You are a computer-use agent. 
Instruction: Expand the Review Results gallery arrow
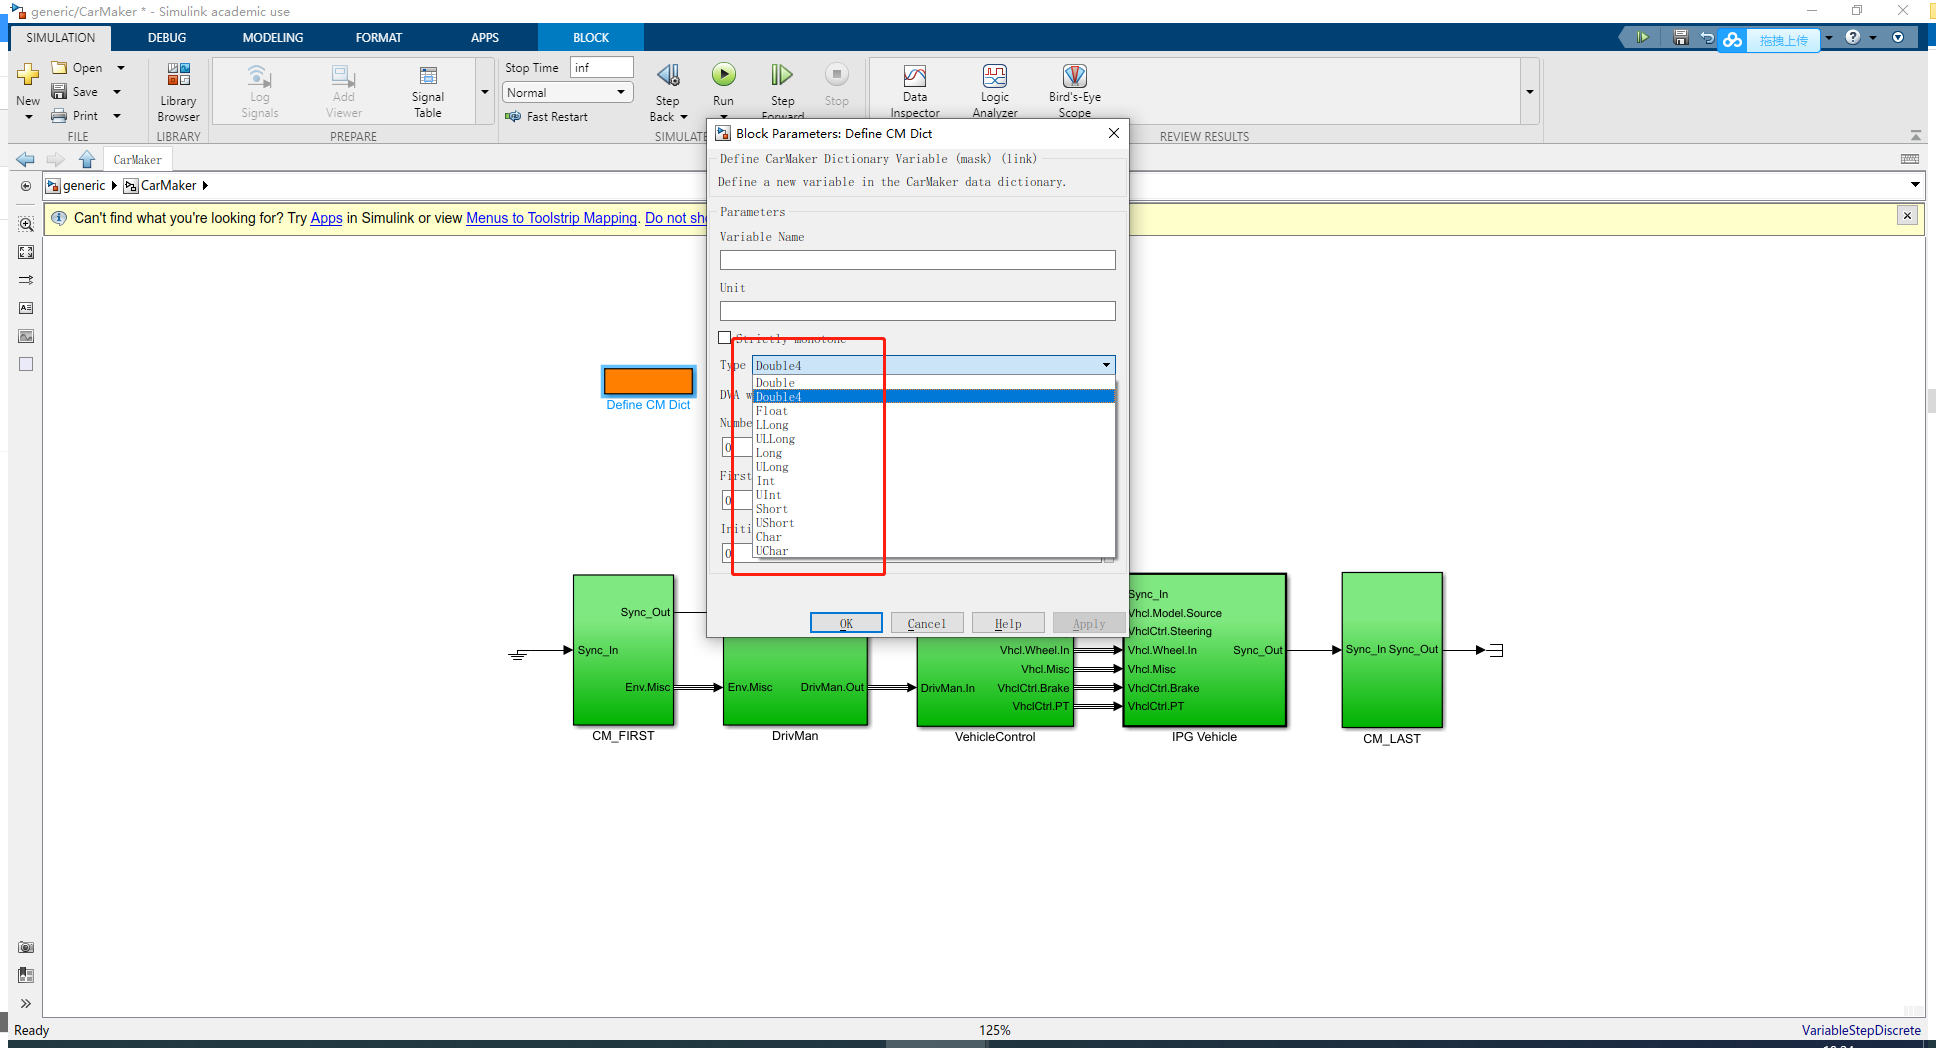click(1530, 92)
